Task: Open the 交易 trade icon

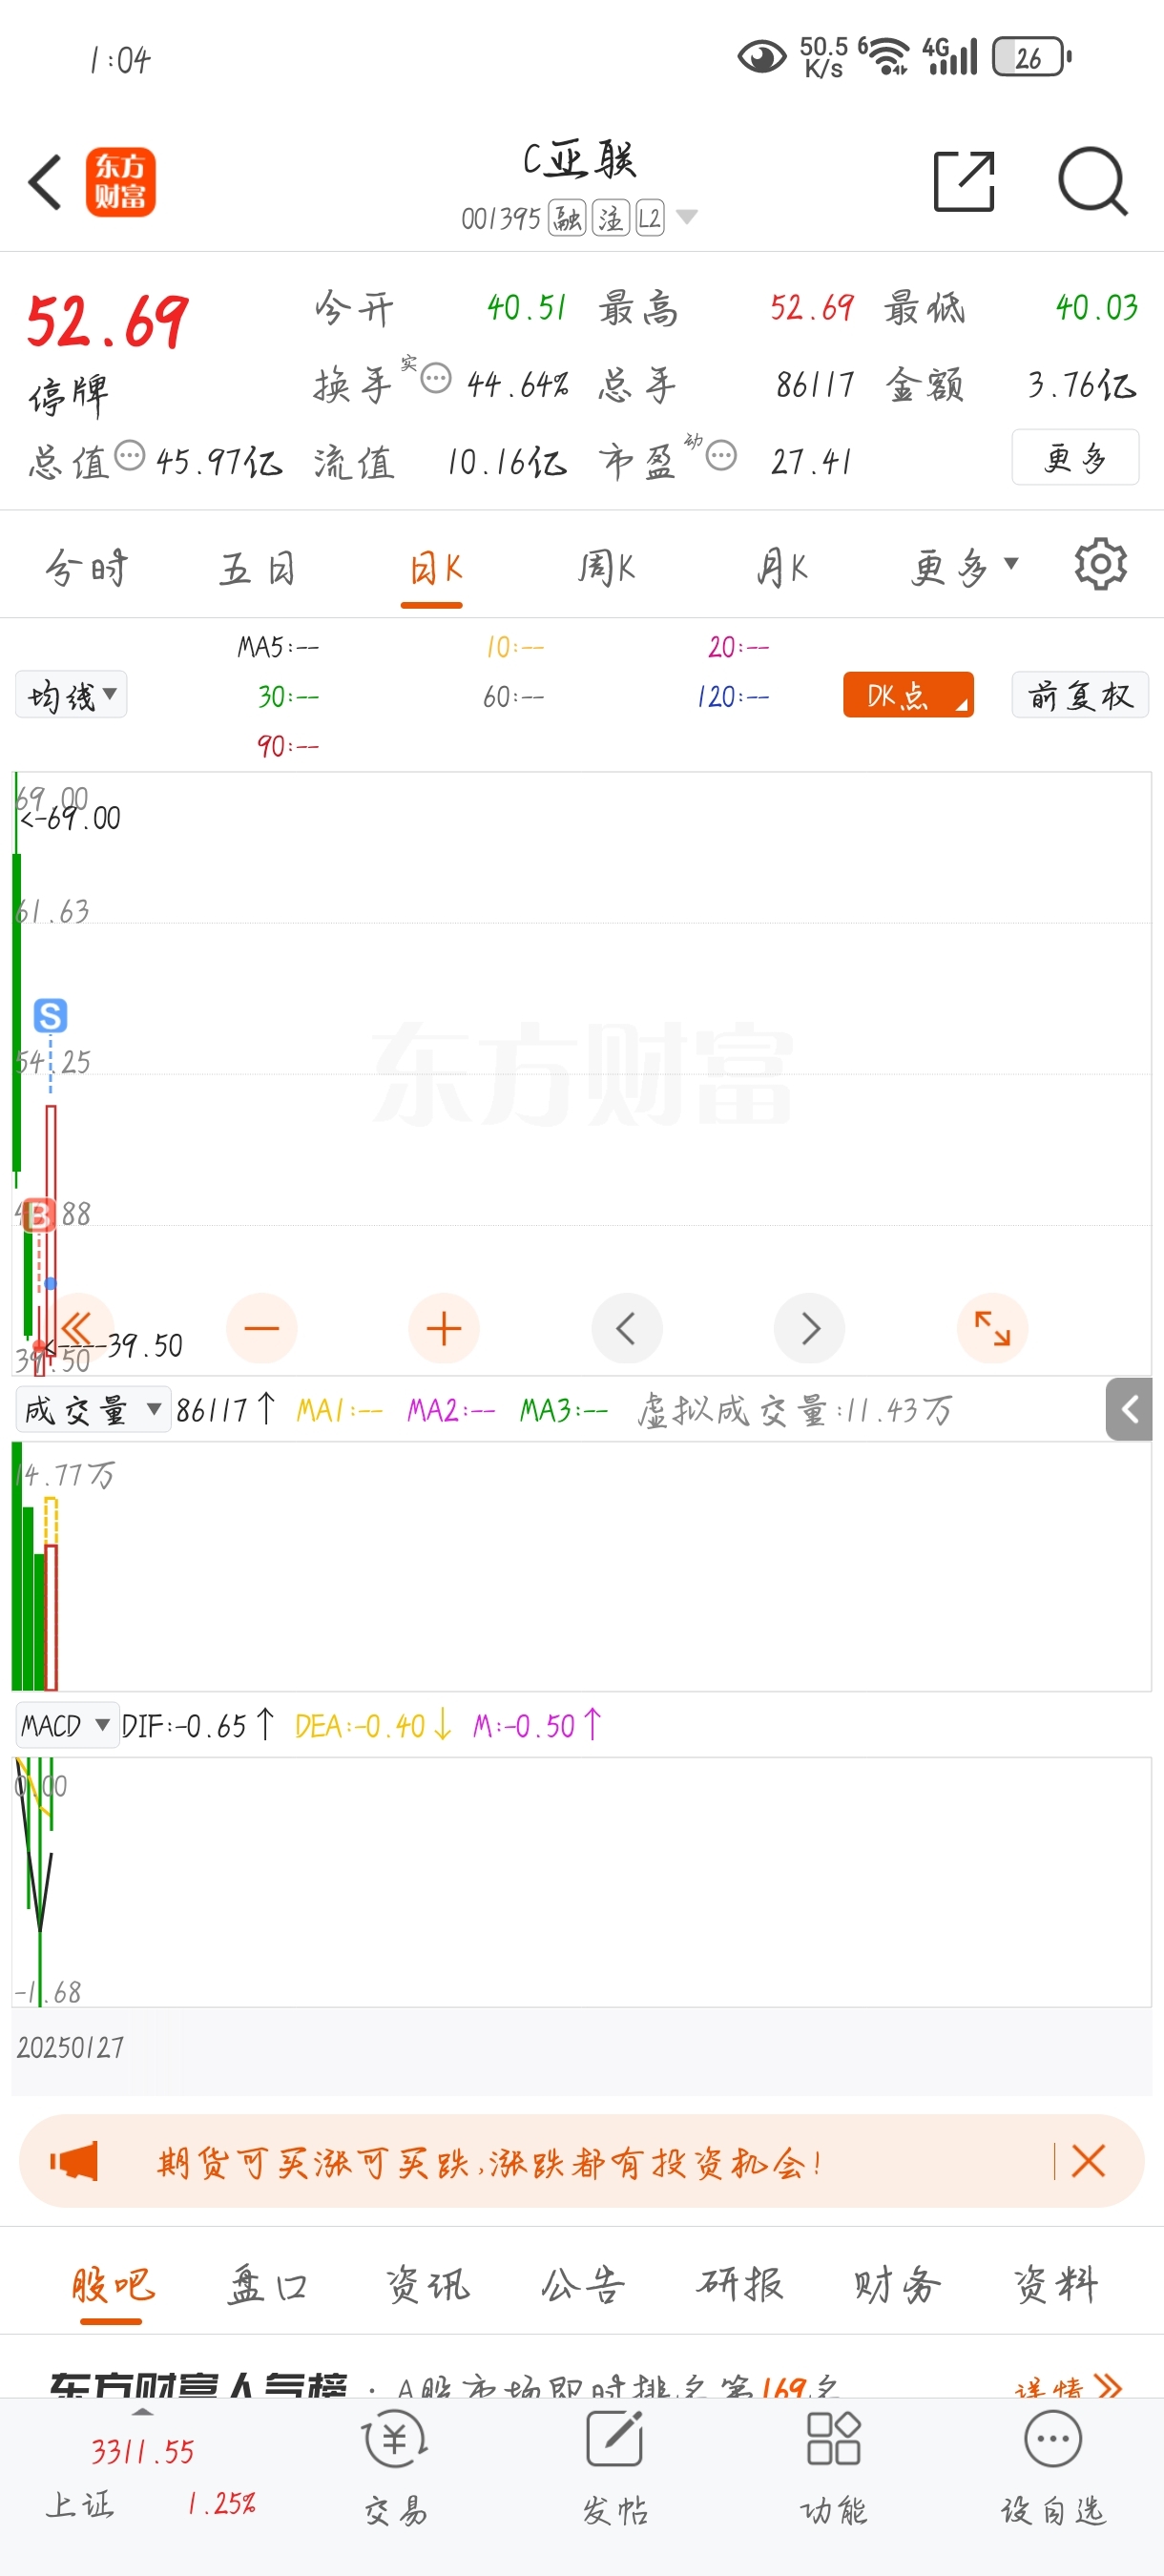Action: click(396, 2468)
